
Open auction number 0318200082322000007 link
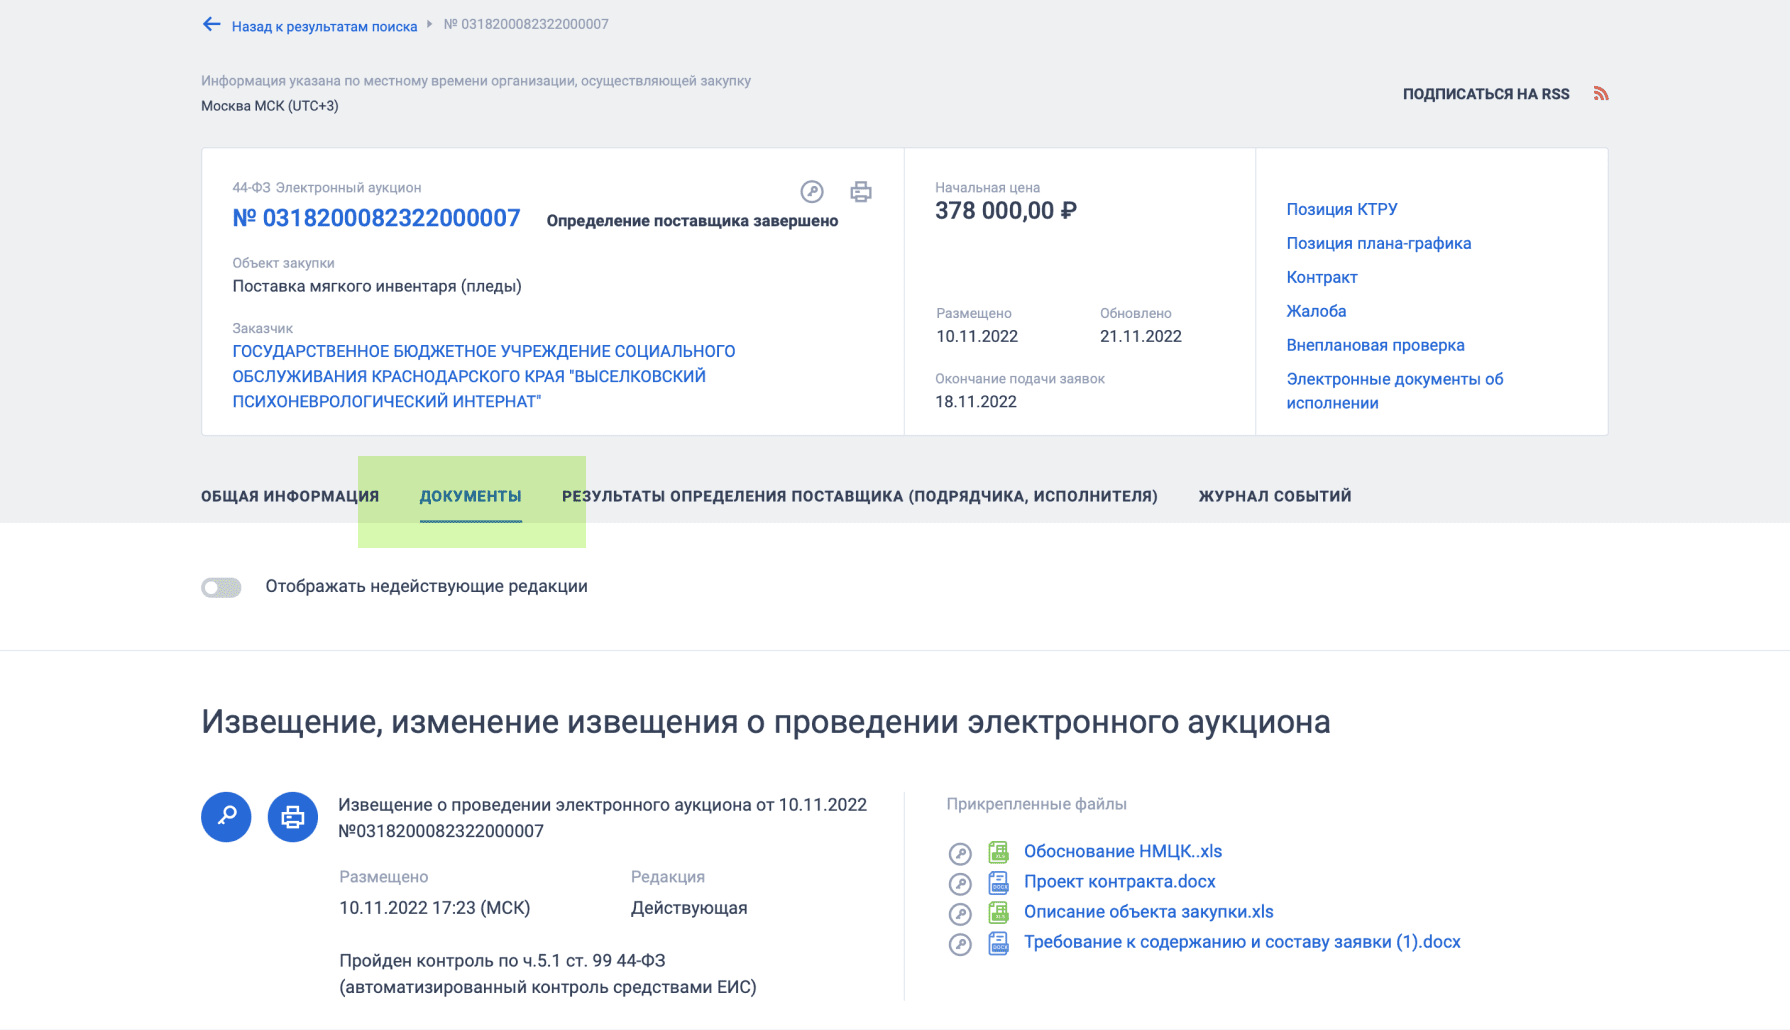pyautogui.click(x=376, y=218)
